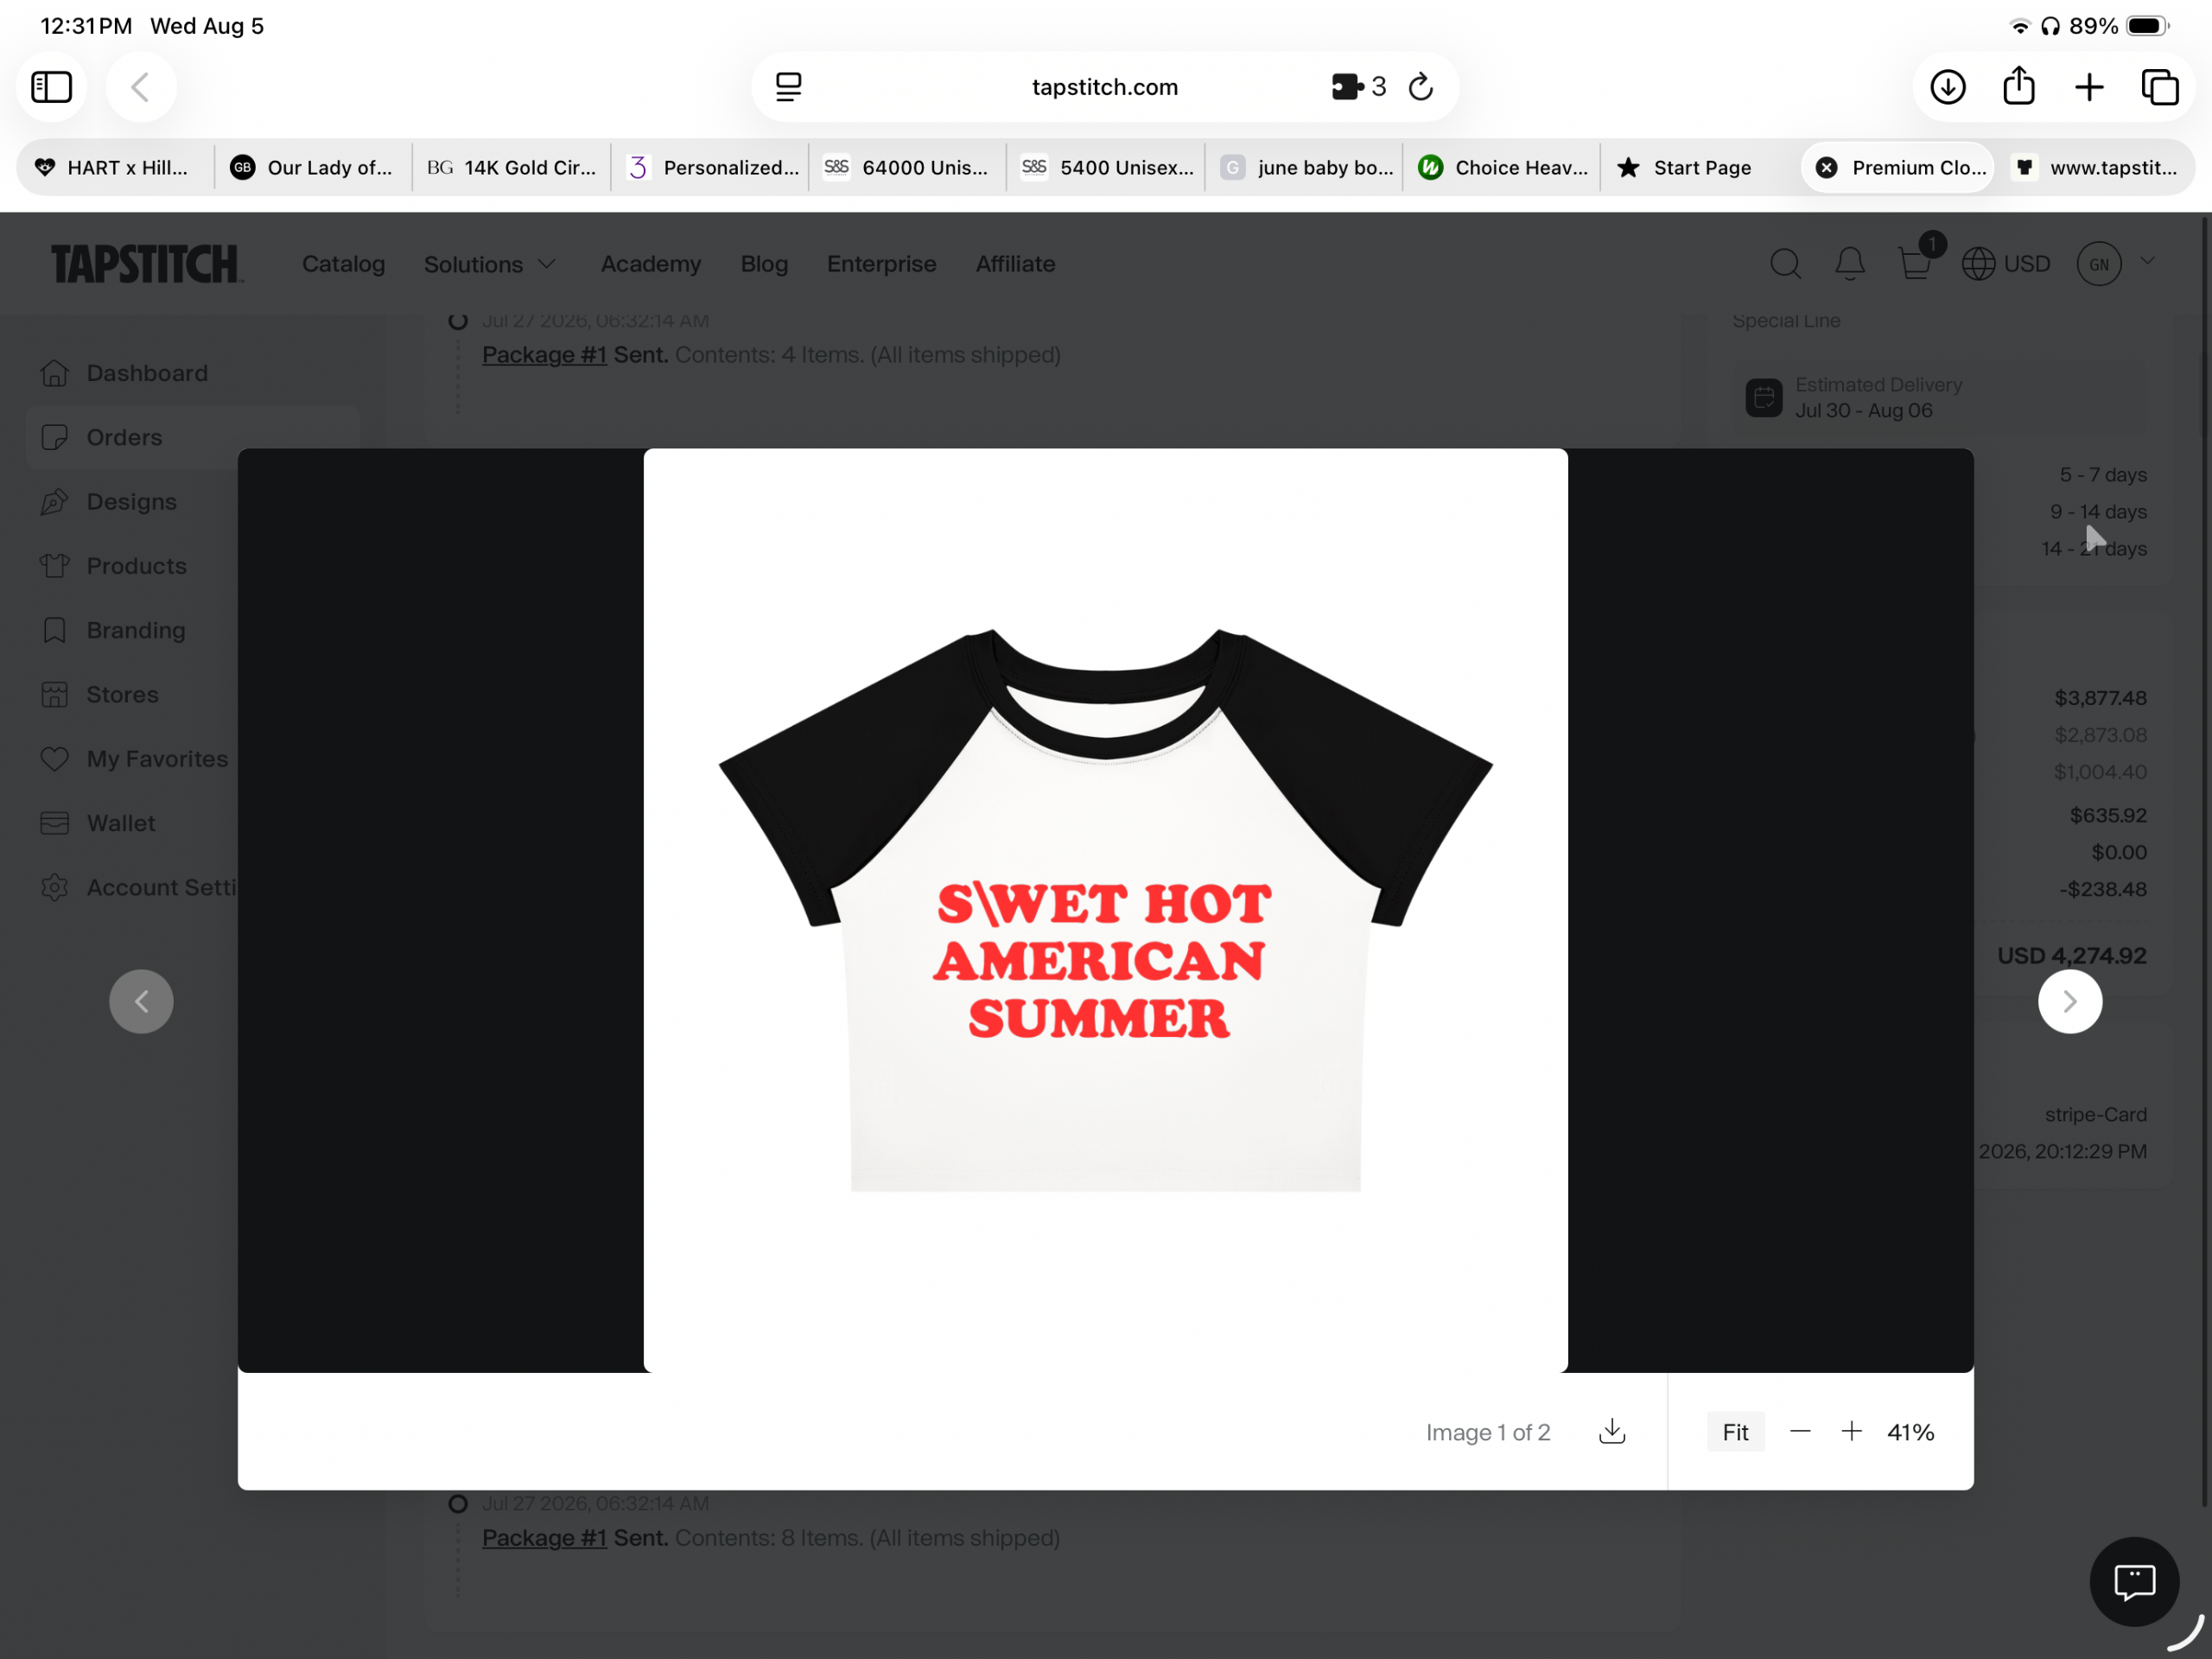2212x1659 pixels.
Task: Open Dashboard in sidebar
Action: tap(192, 373)
